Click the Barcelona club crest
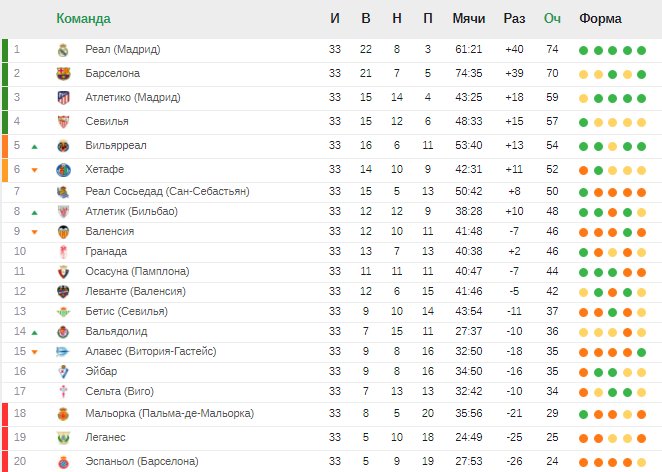662x472 pixels. (63, 74)
